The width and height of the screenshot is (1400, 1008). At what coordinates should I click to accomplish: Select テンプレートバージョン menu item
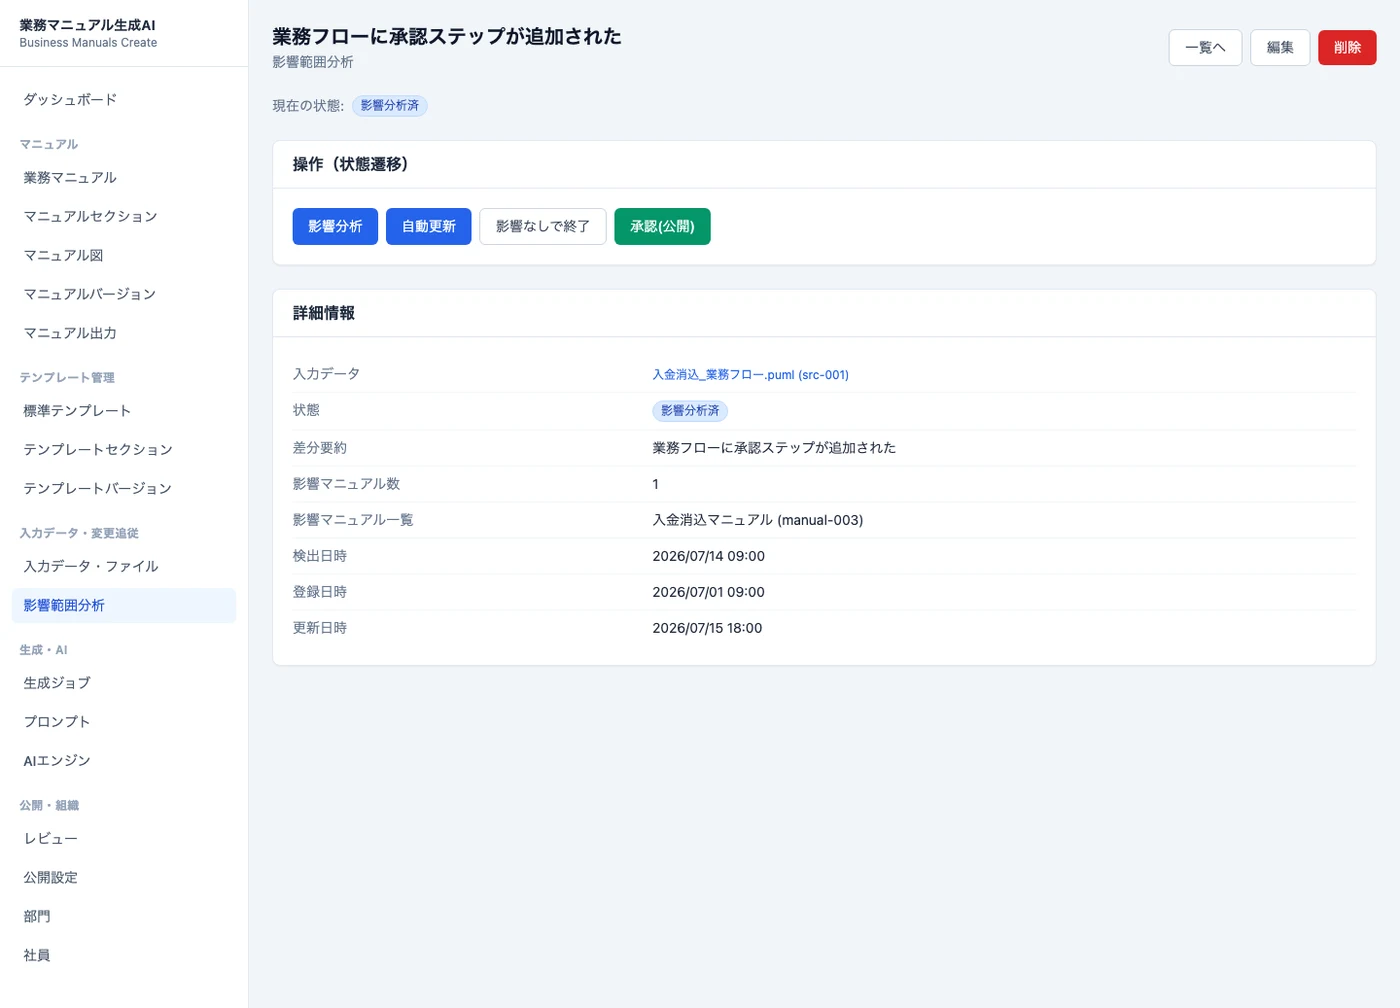(x=124, y=488)
